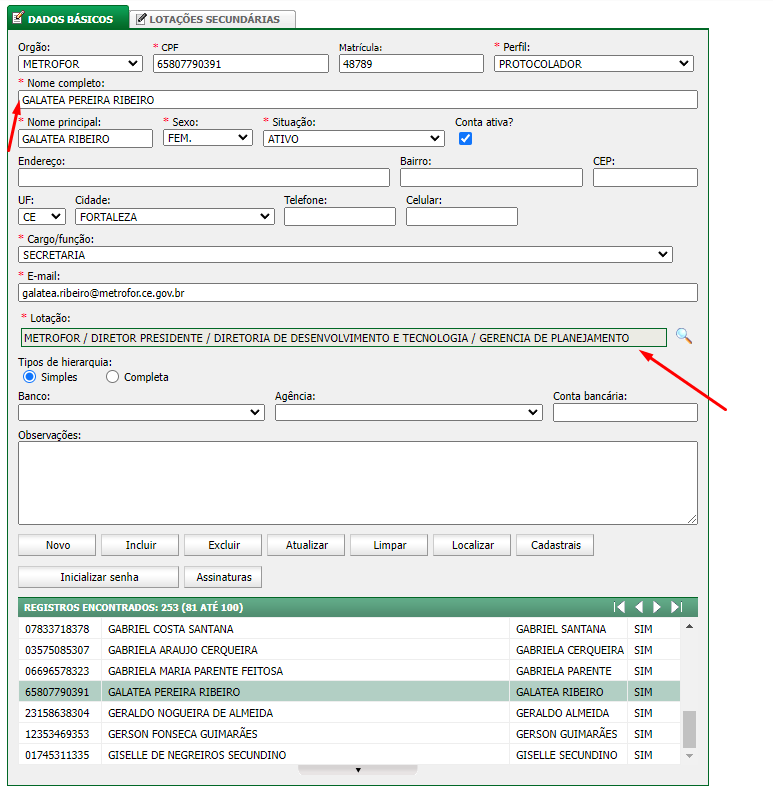Select row GABRIELA ARAUJO CERQUEIRA
The image size is (773, 797).
pos(349,650)
